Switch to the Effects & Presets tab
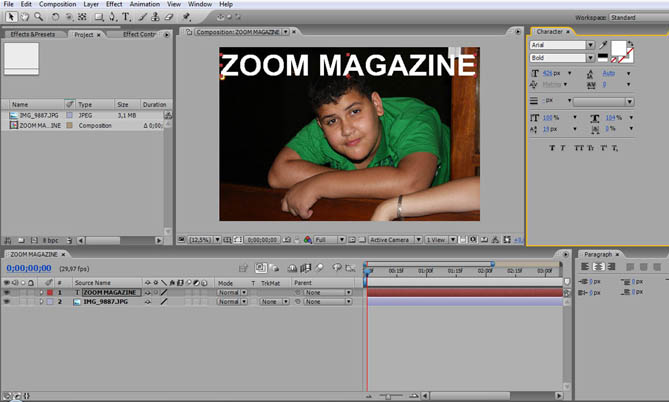Image resolution: width=669 pixels, height=402 pixels. click(33, 35)
